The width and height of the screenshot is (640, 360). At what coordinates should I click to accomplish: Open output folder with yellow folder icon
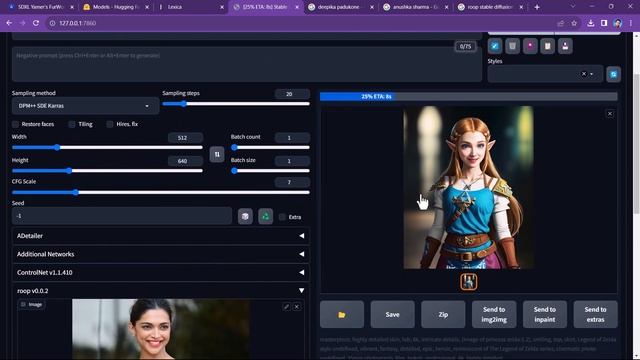point(342,314)
